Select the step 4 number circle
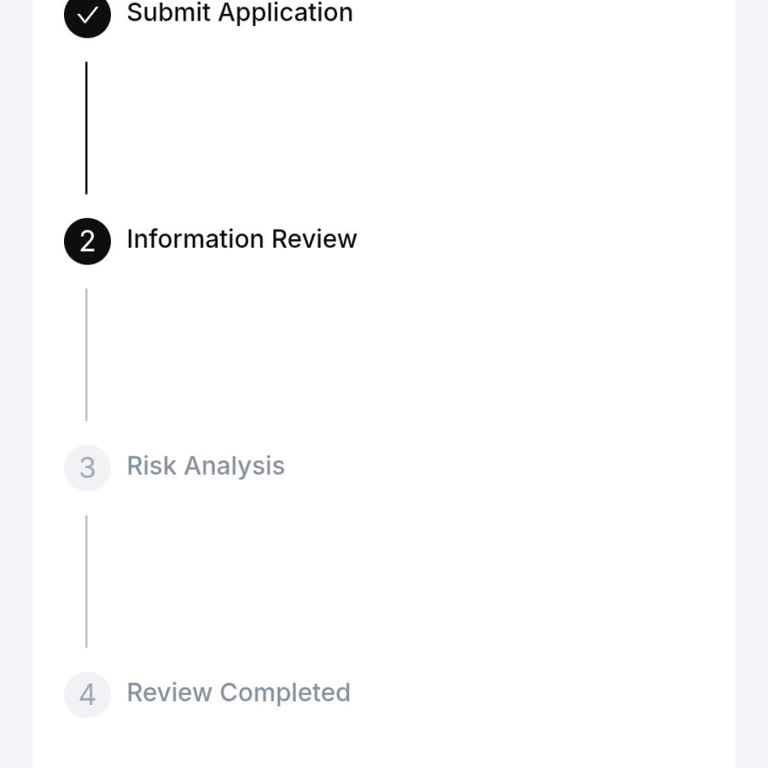 (x=87, y=694)
